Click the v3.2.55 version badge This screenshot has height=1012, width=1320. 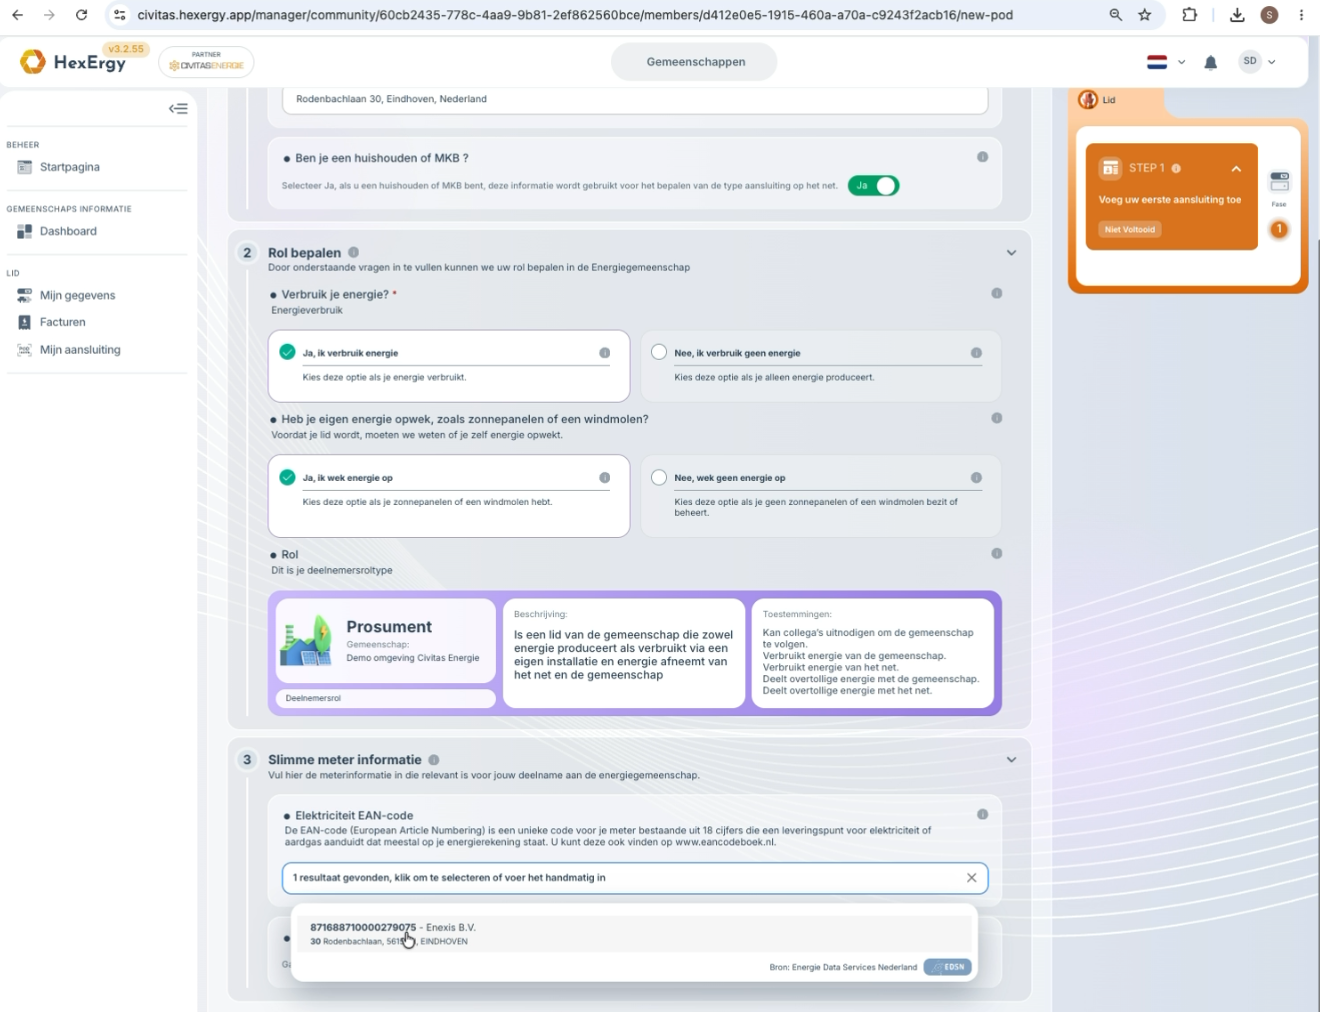[x=126, y=49]
